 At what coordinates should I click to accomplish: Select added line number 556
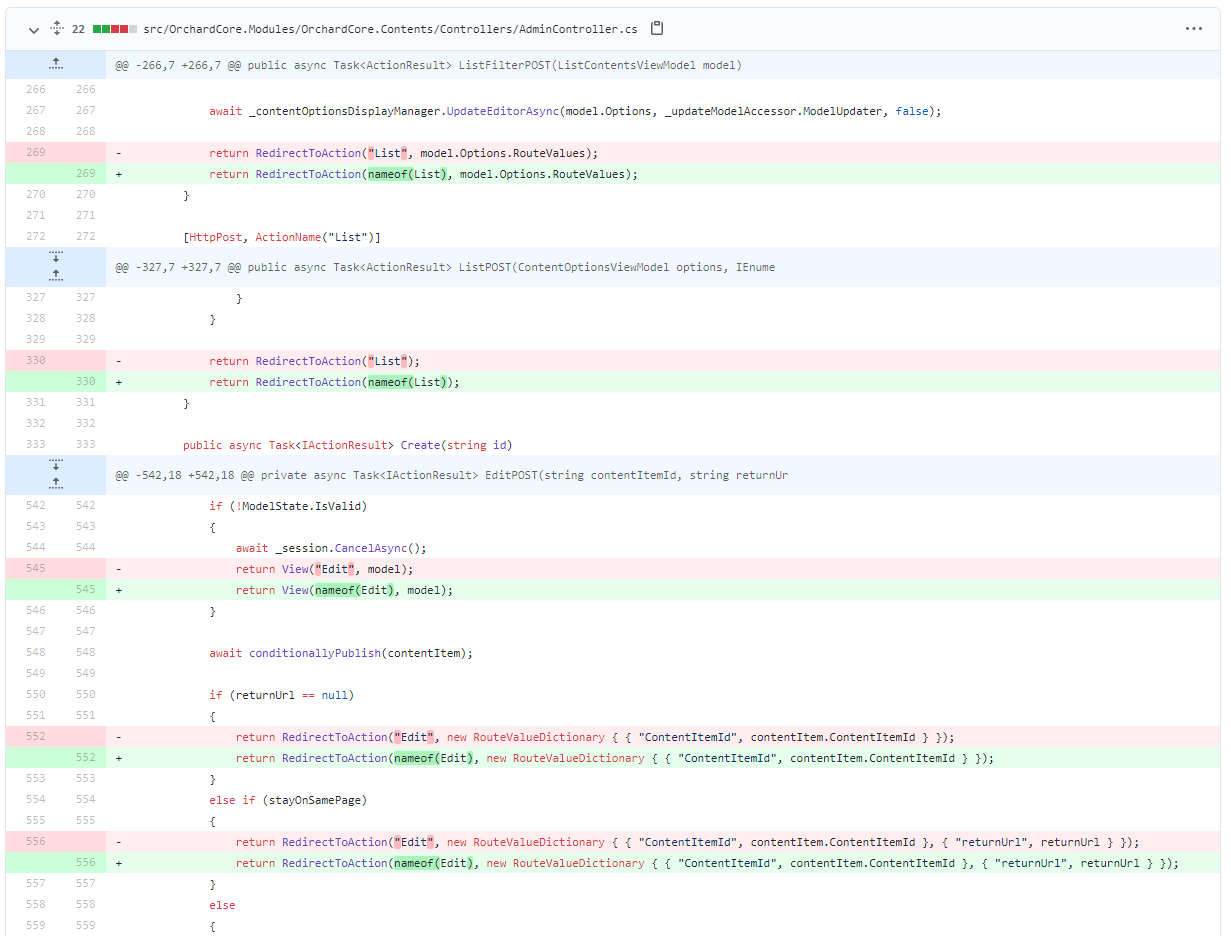click(x=85, y=863)
